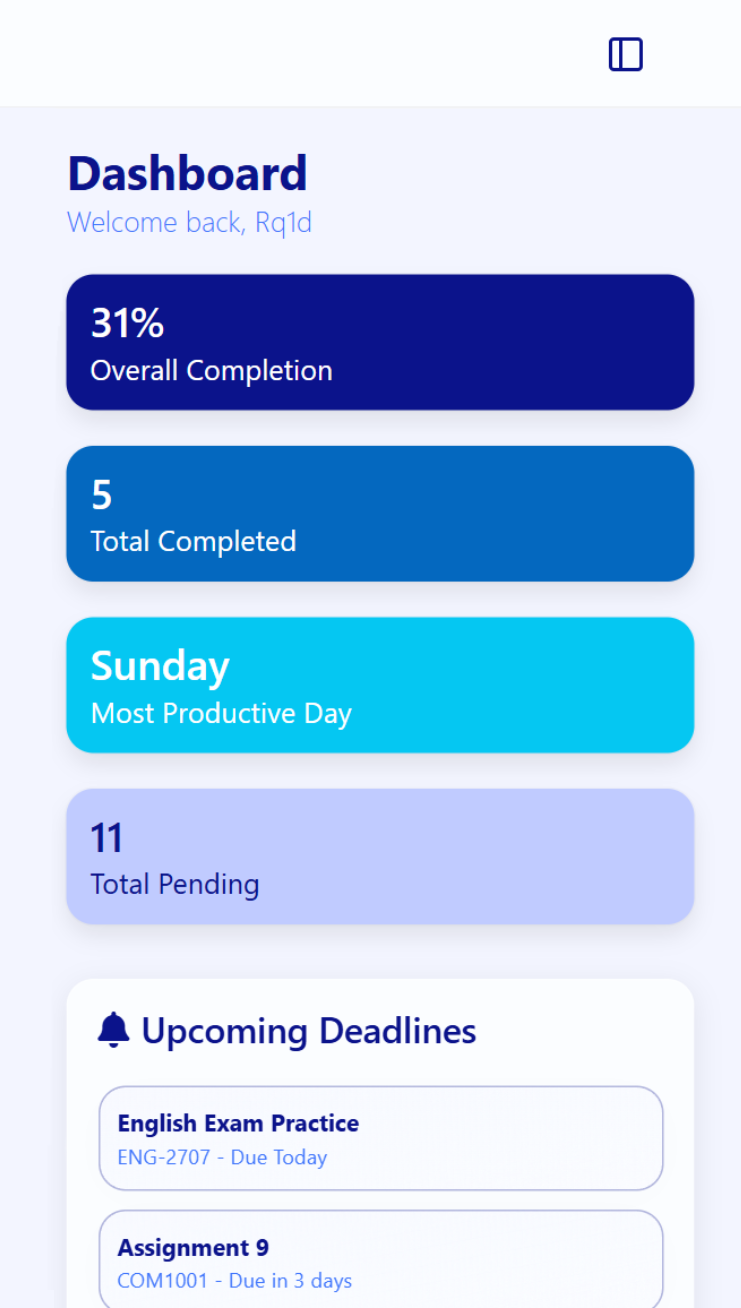Click the number 11 in the pending card

(x=106, y=838)
